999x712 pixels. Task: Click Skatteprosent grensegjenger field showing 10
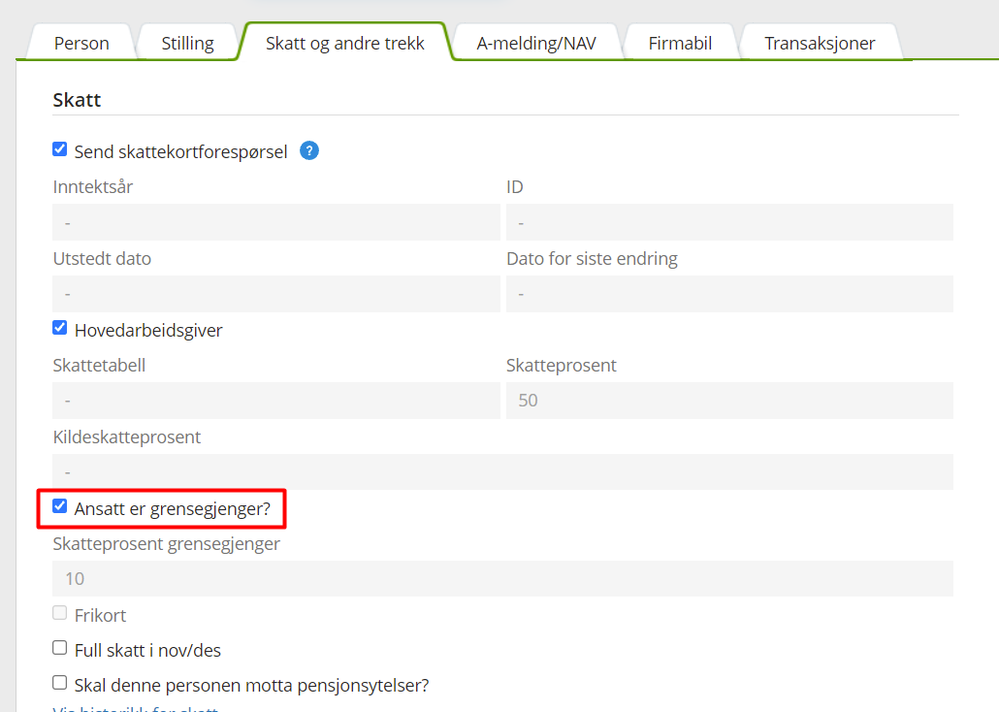pyautogui.click(x=503, y=579)
